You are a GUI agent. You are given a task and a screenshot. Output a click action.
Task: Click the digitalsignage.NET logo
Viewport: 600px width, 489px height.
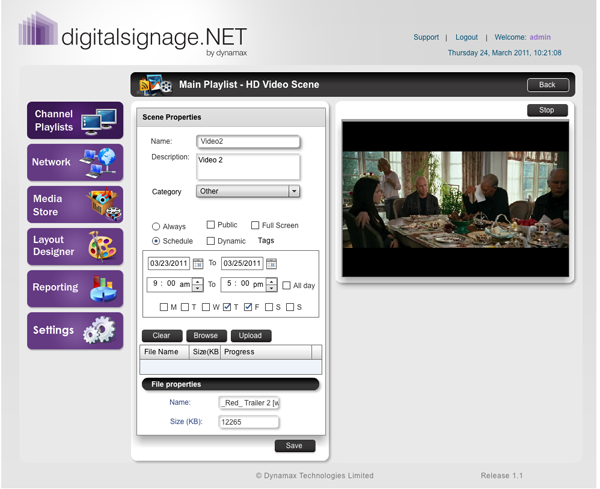click(x=133, y=34)
